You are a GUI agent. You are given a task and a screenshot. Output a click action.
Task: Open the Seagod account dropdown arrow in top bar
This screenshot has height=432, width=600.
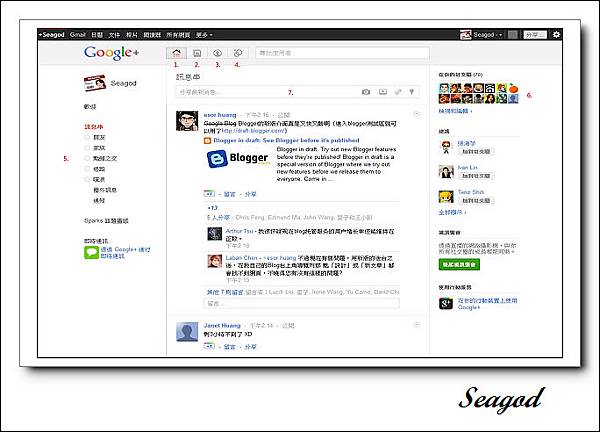tap(500, 35)
